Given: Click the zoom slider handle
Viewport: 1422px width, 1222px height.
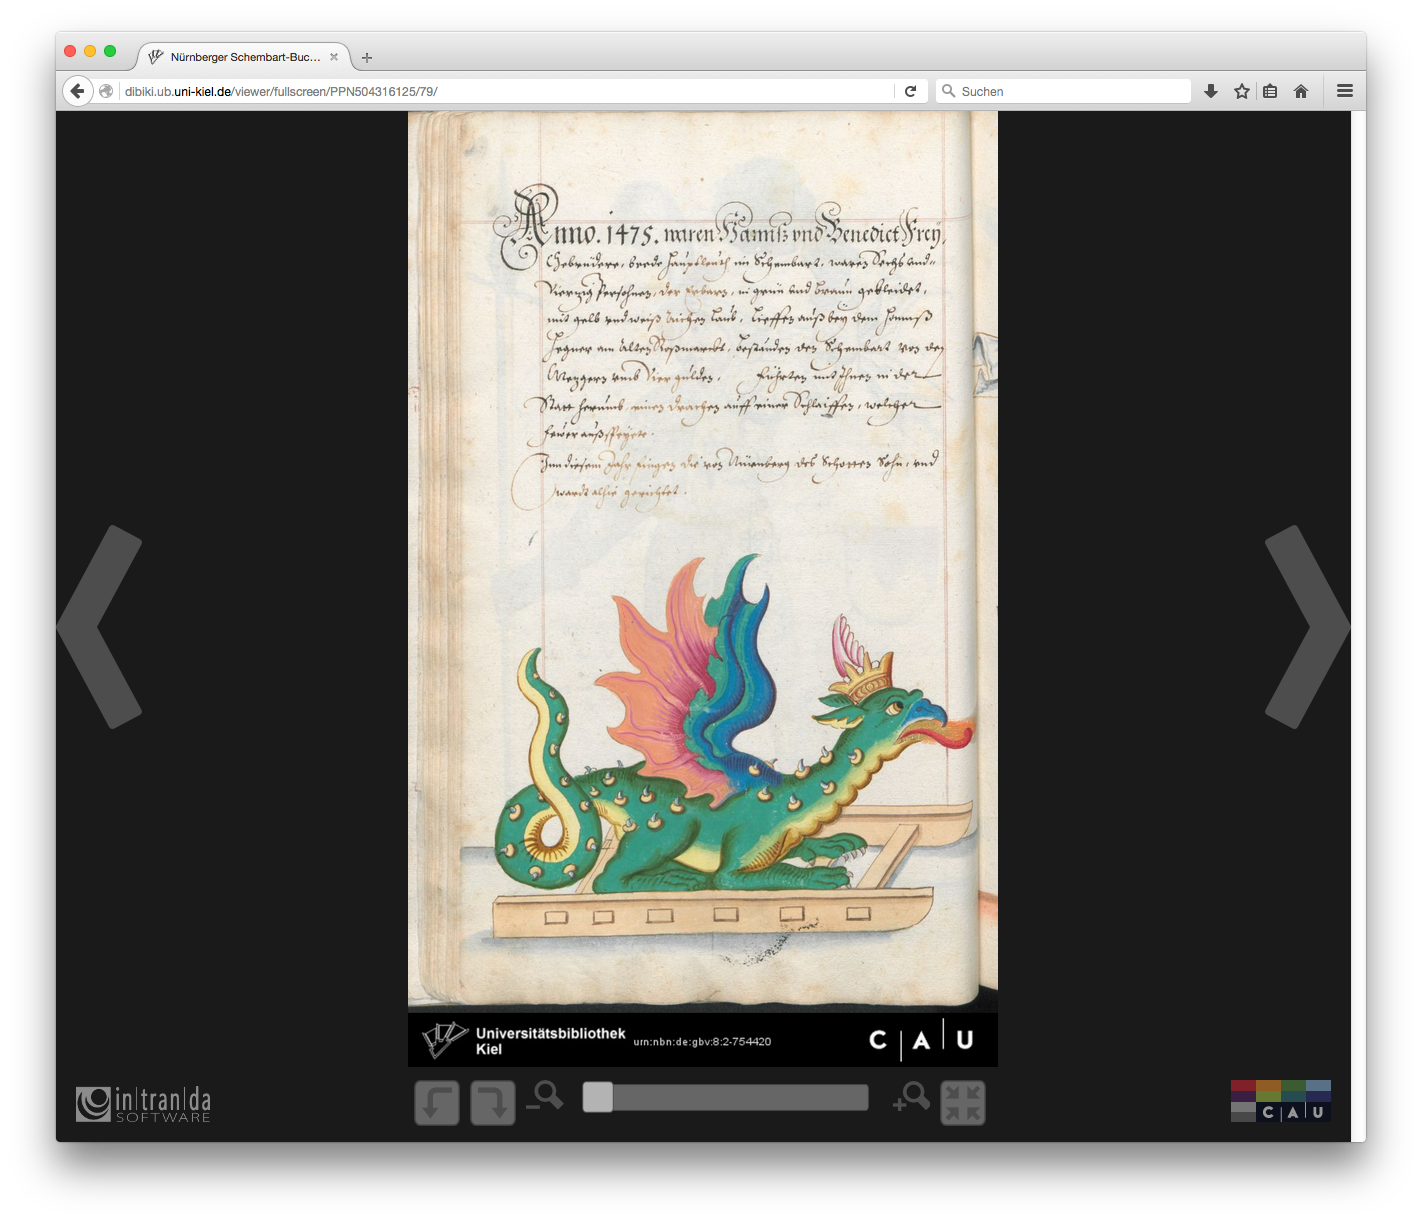Looking at the screenshot, I should 598,1097.
